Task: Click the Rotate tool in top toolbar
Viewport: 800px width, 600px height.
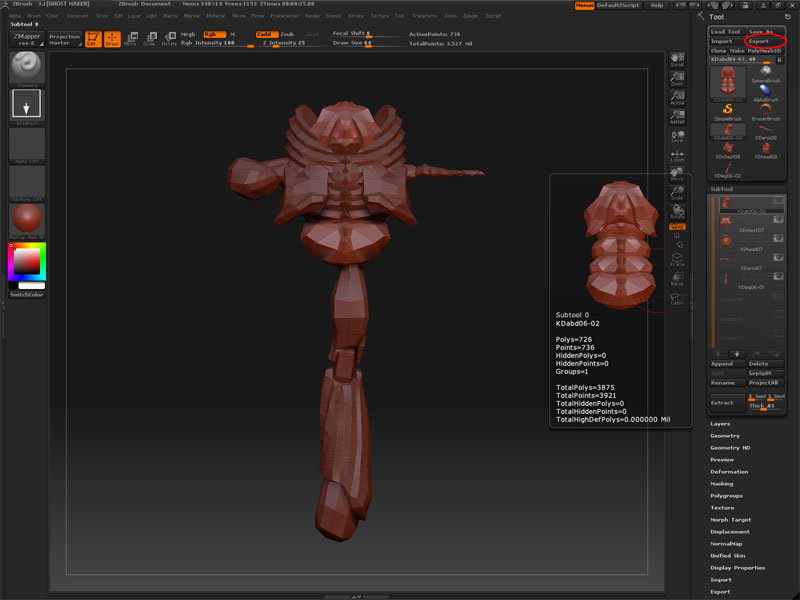Action: (169, 38)
